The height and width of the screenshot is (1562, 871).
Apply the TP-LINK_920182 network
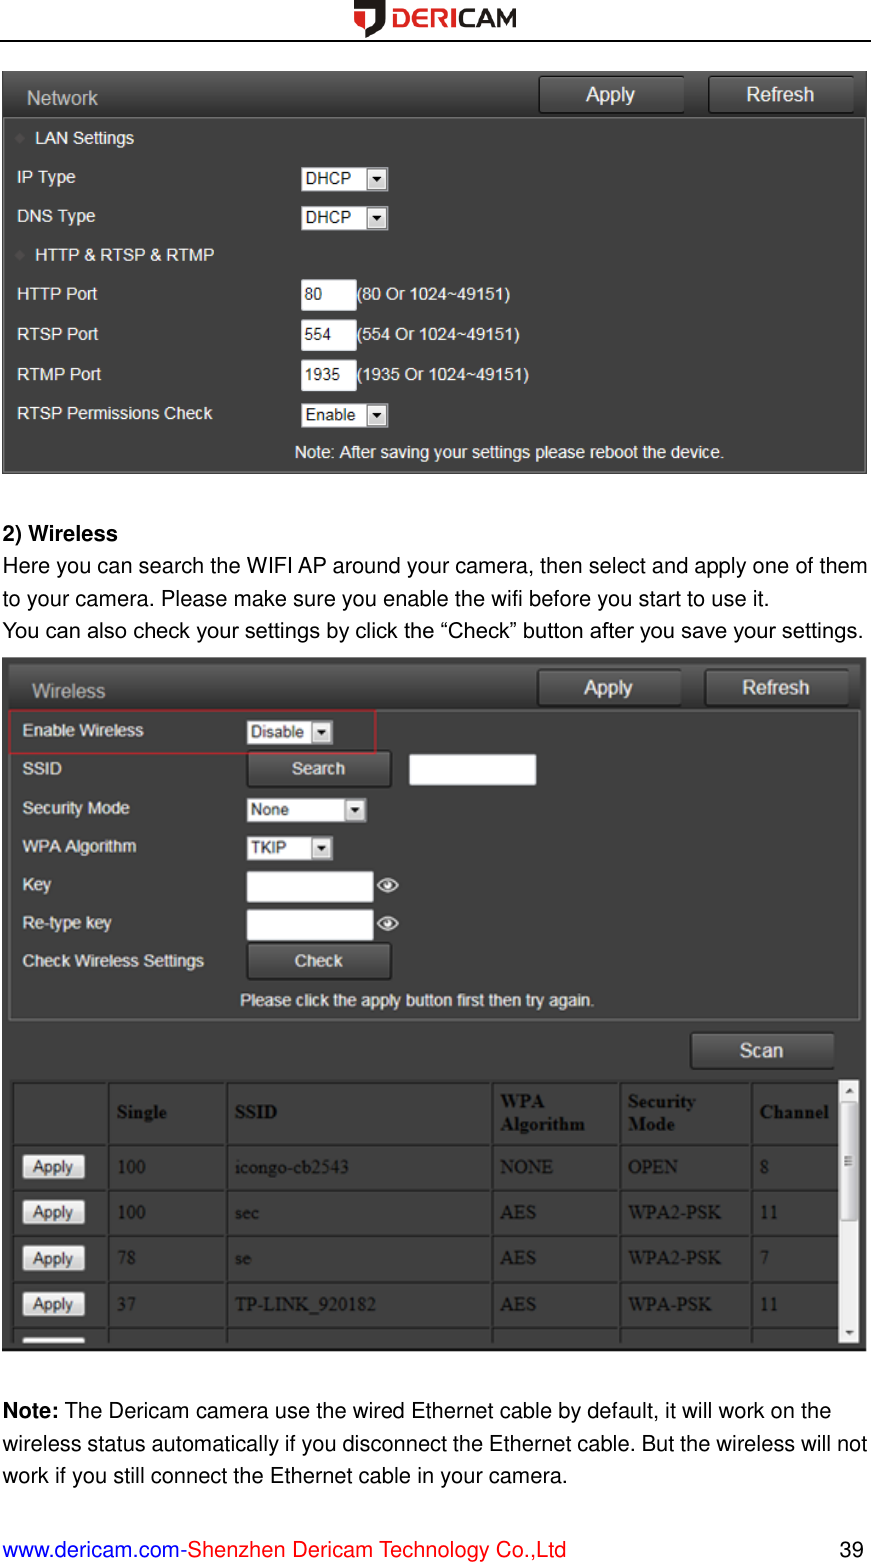[x=54, y=1305]
